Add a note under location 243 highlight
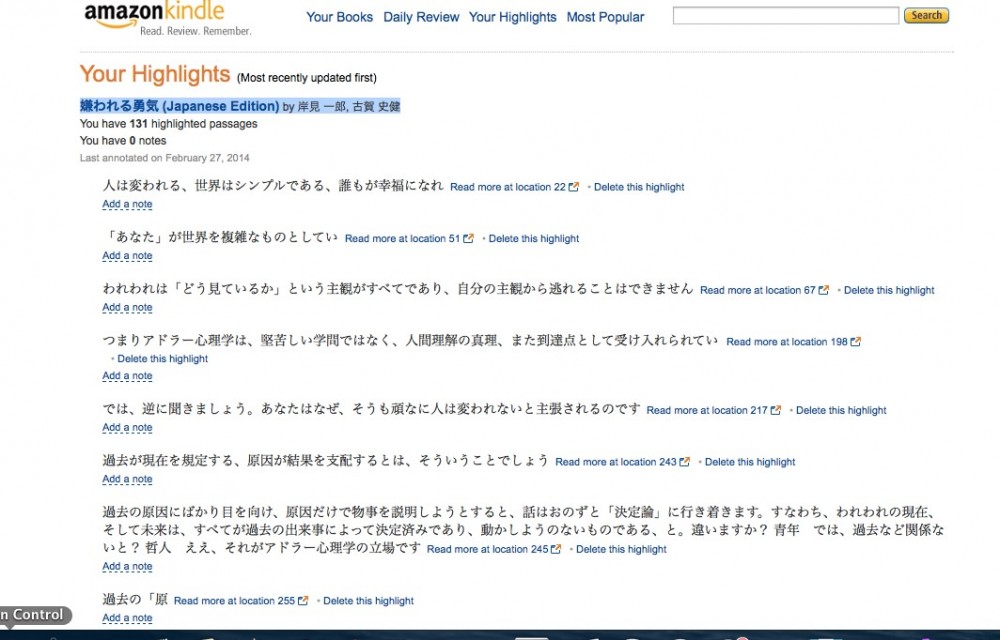Image resolution: width=1000 pixels, height=640 pixels. point(128,479)
